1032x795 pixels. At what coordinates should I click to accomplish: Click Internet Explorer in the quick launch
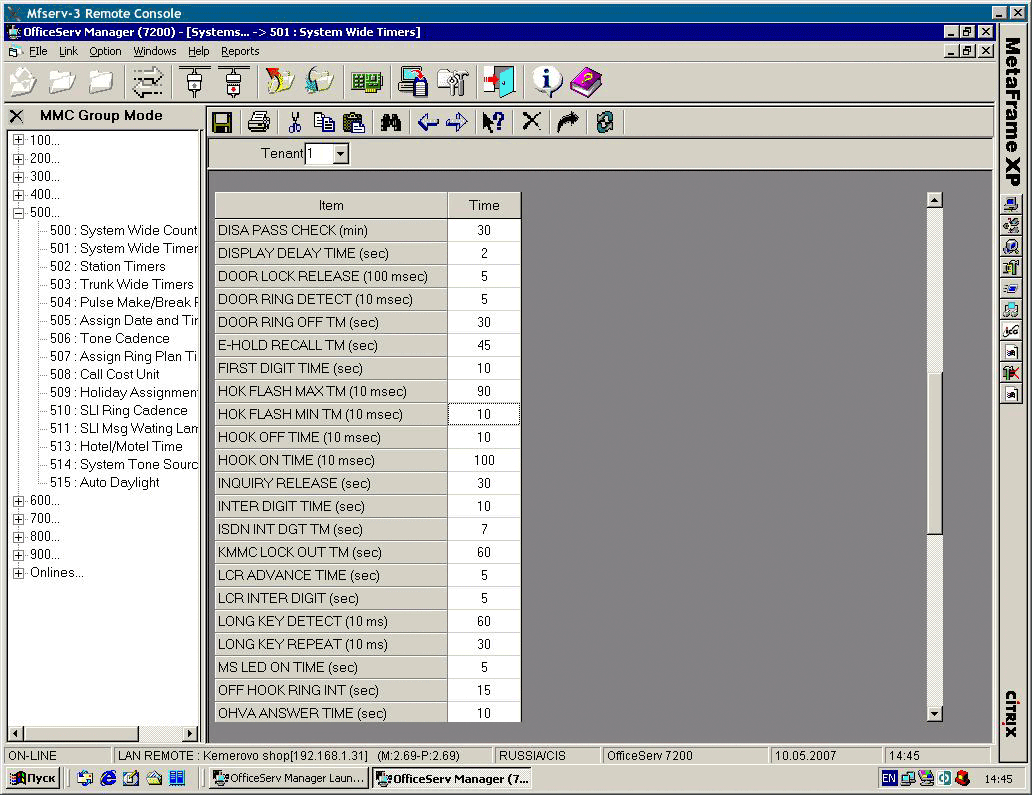108,778
